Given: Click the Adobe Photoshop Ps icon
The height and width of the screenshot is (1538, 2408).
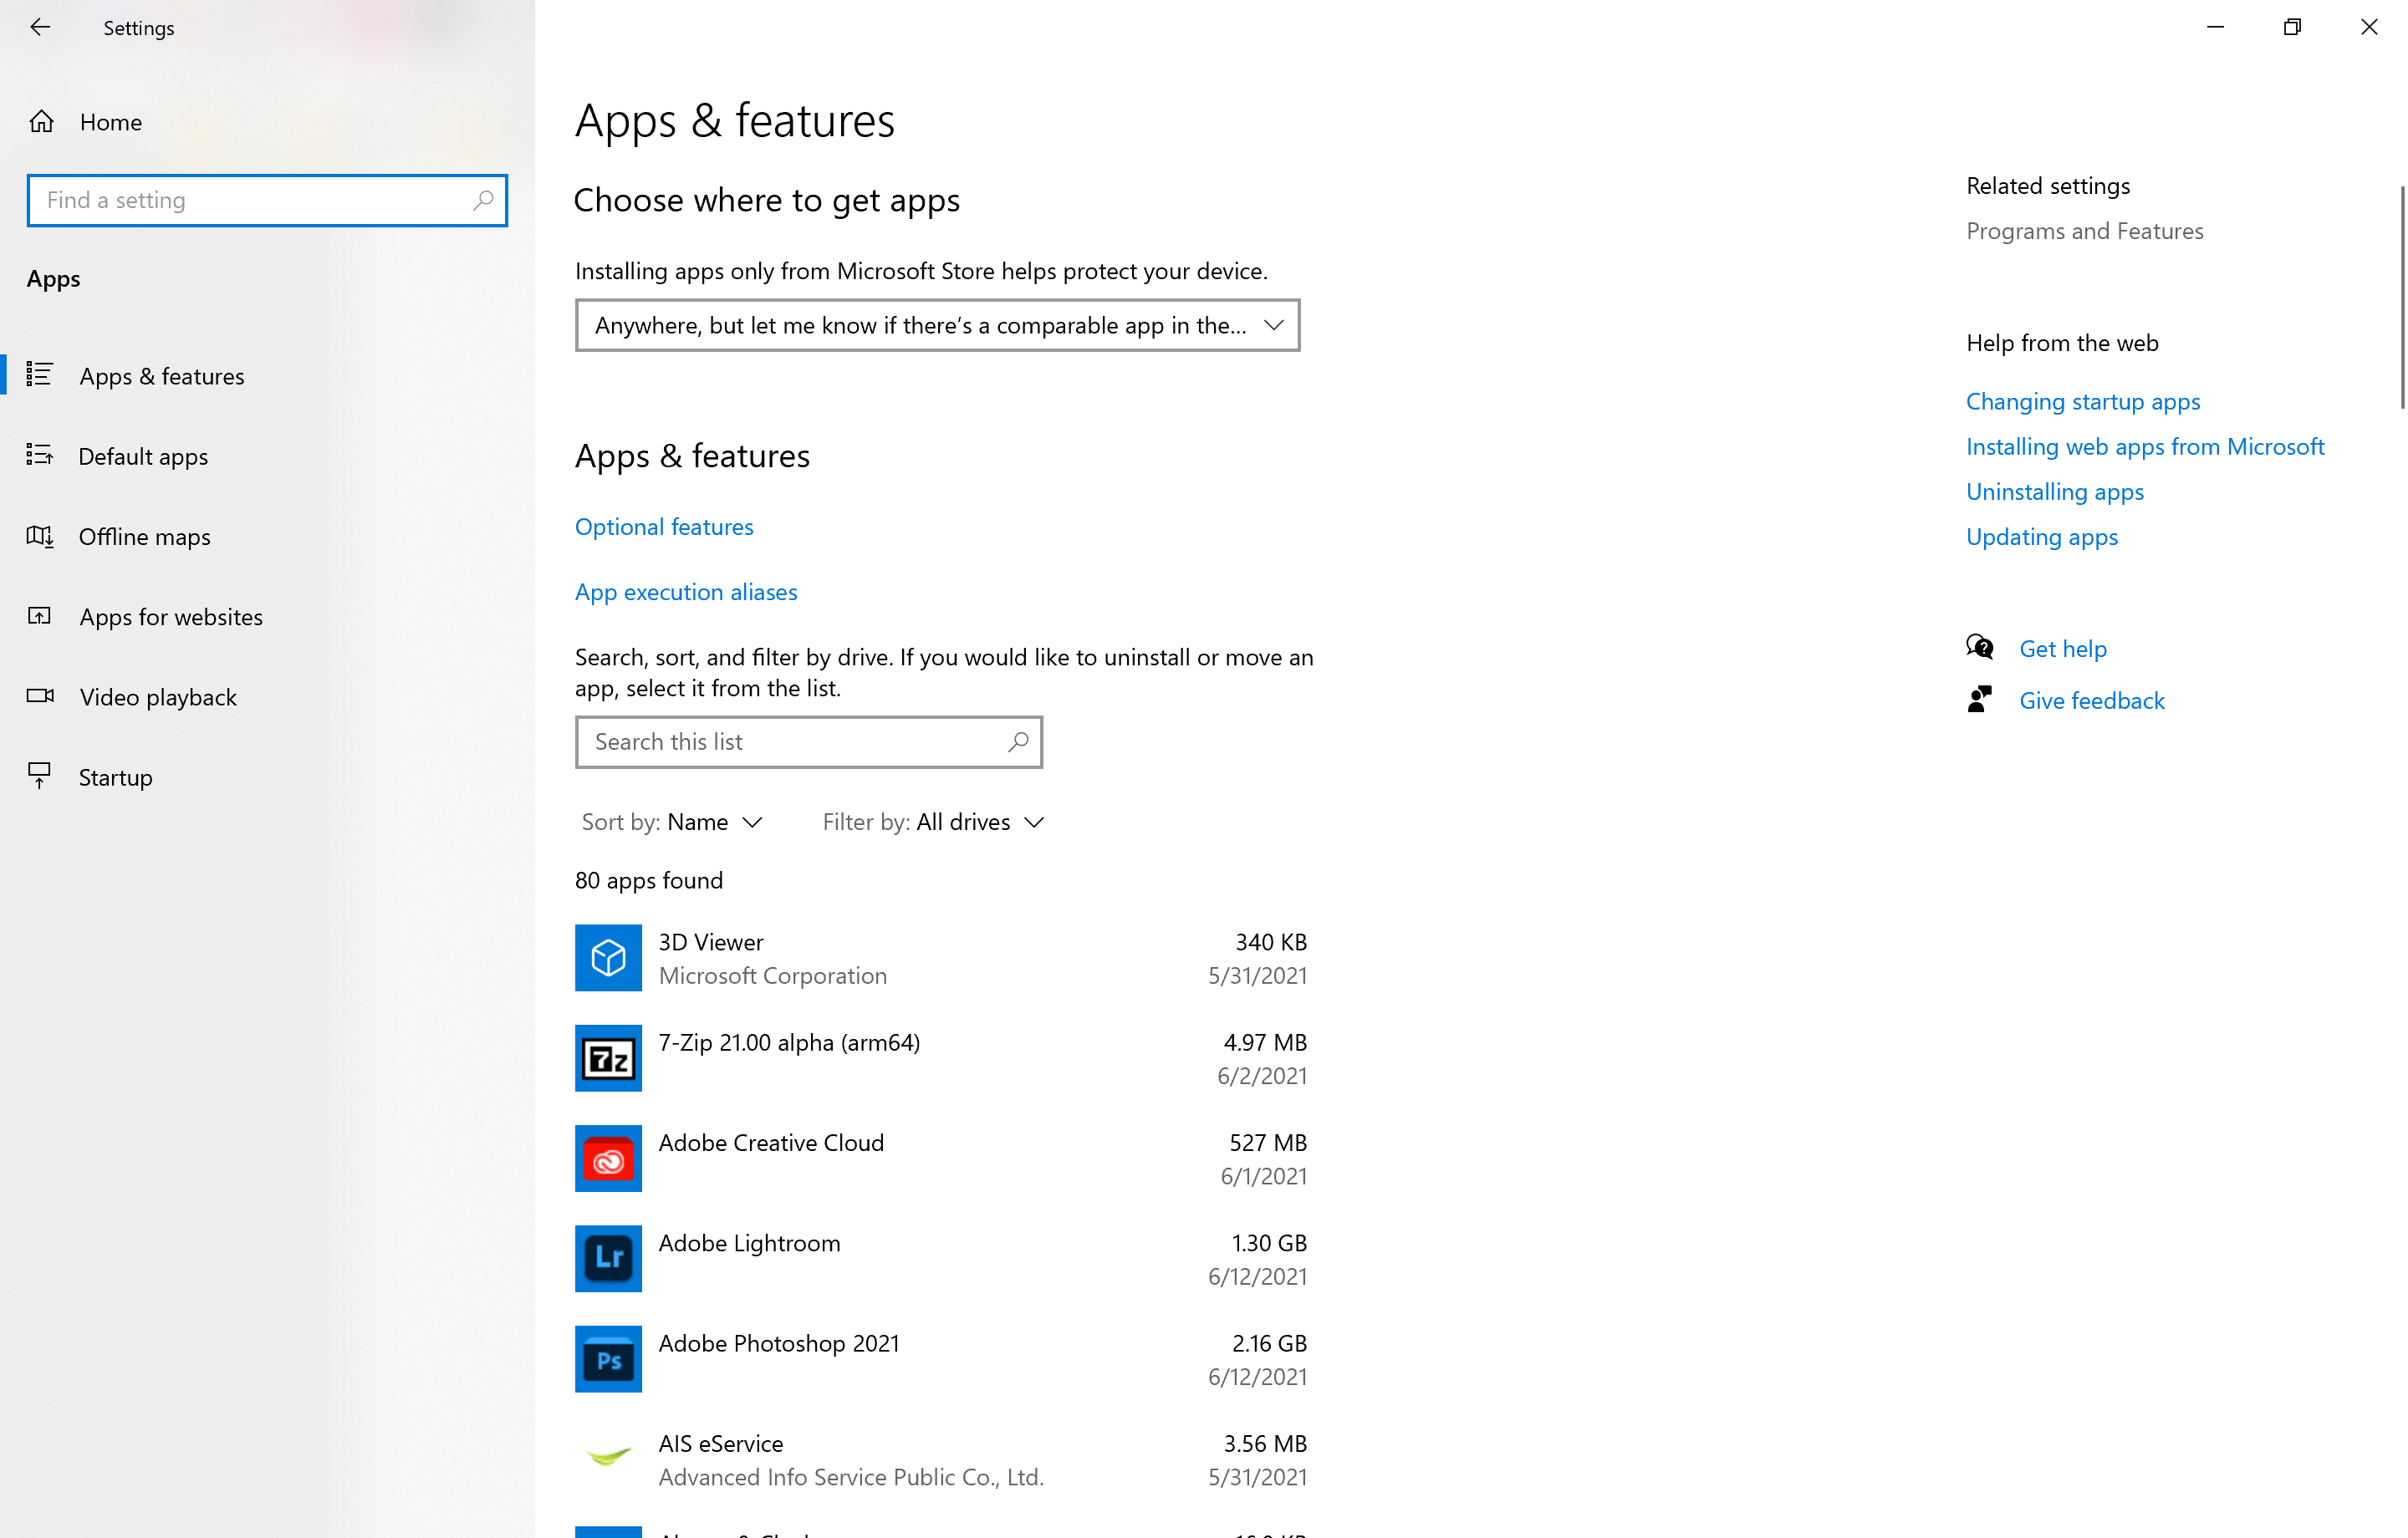Looking at the screenshot, I should (x=608, y=1359).
